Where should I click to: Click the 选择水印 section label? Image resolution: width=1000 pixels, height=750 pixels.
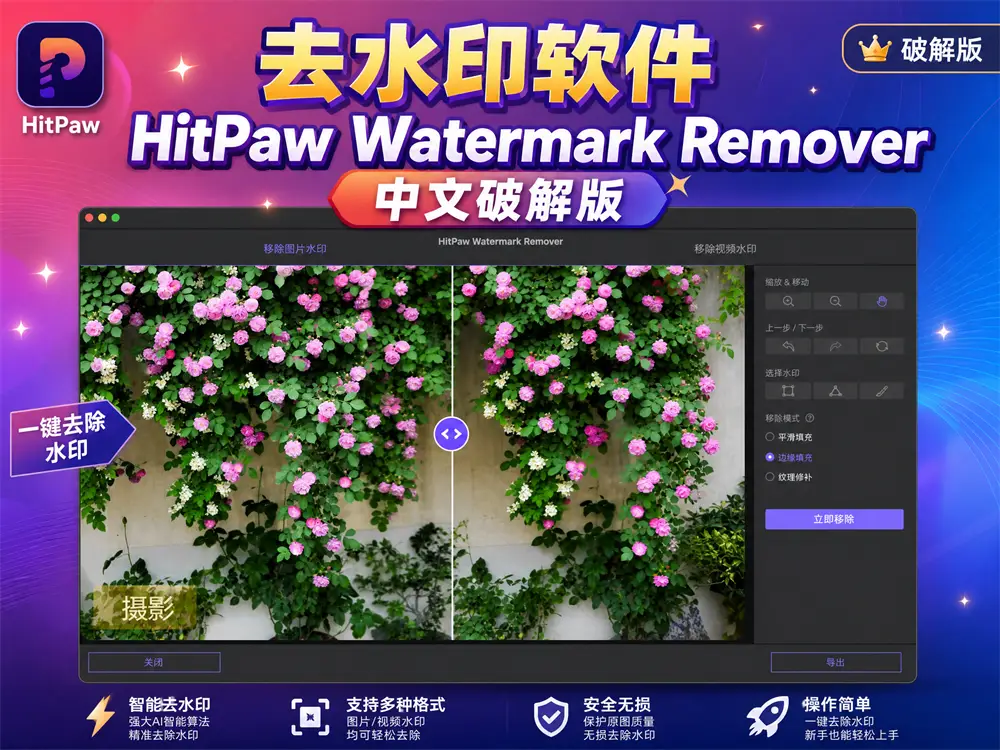(783, 373)
